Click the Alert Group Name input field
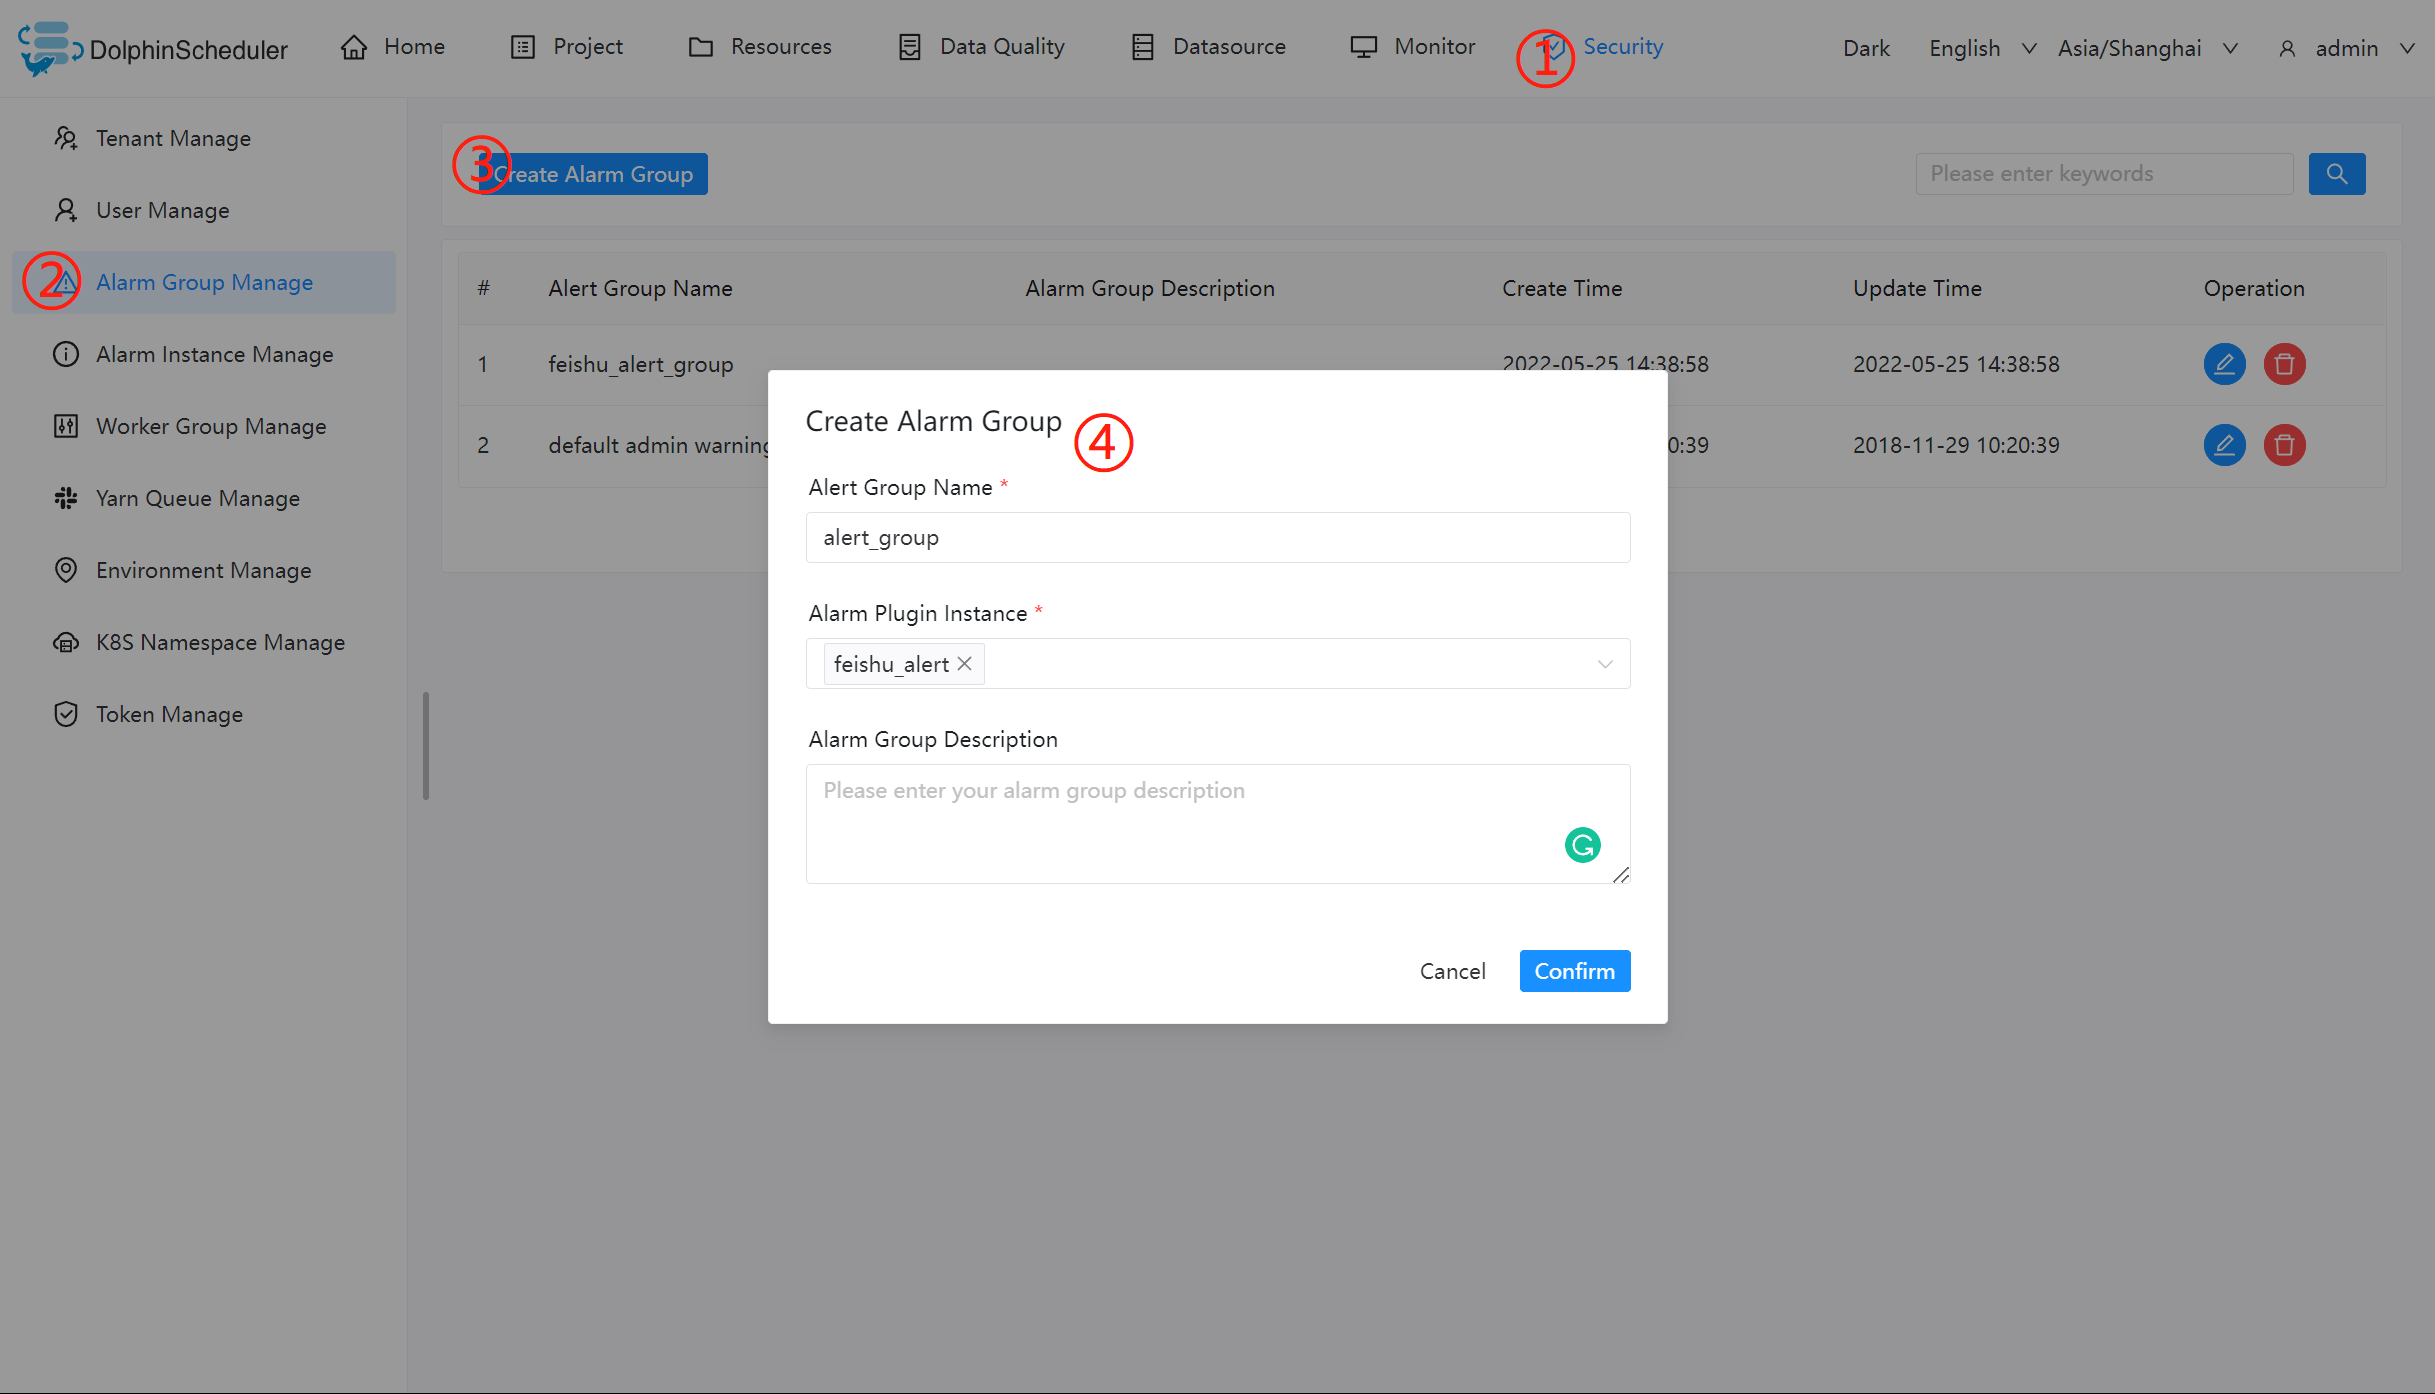The height and width of the screenshot is (1394, 2435). [x=1217, y=538]
